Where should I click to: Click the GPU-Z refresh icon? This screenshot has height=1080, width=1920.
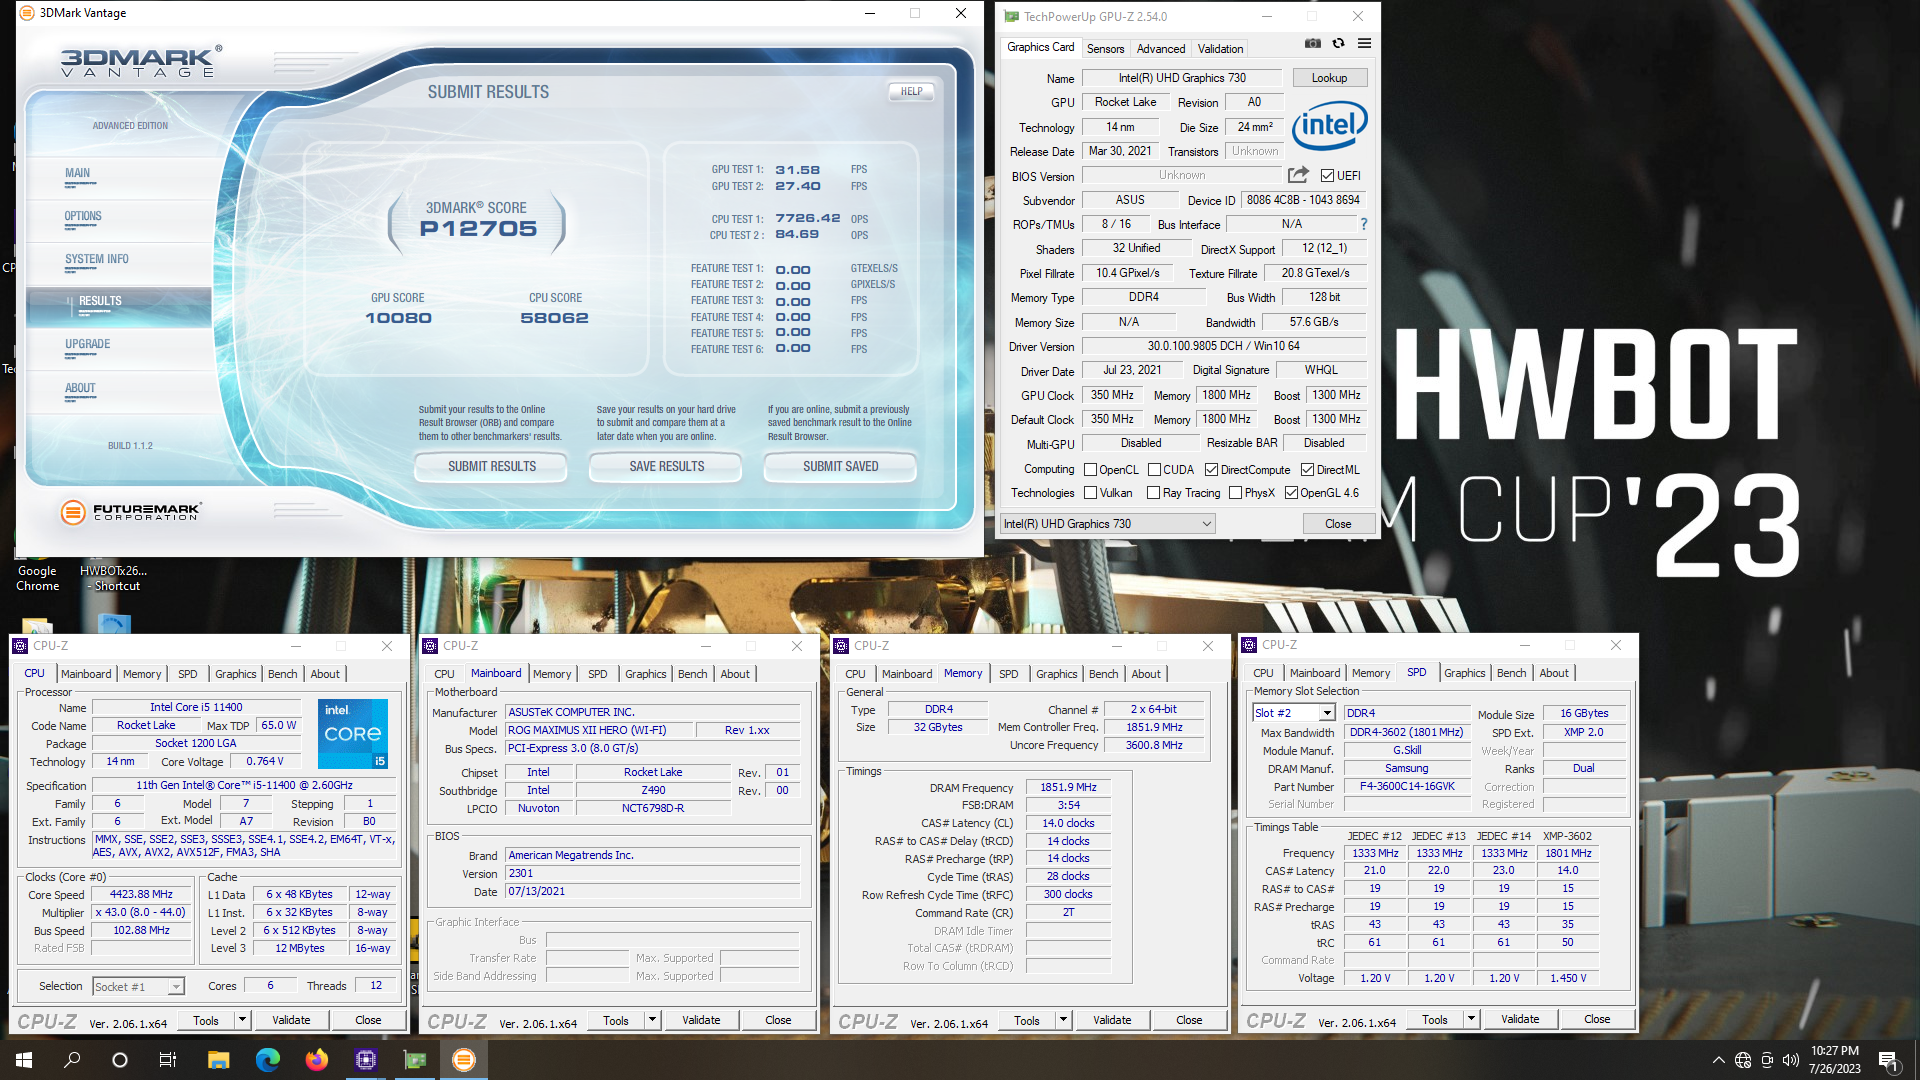click(x=1338, y=43)
